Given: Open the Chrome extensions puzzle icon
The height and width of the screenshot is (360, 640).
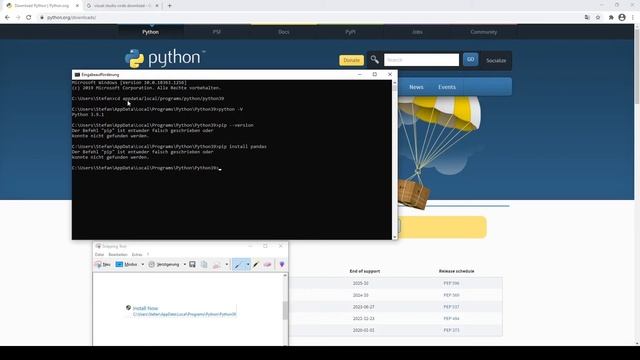Looking at the screenshot, I should [x=611, y=18].
